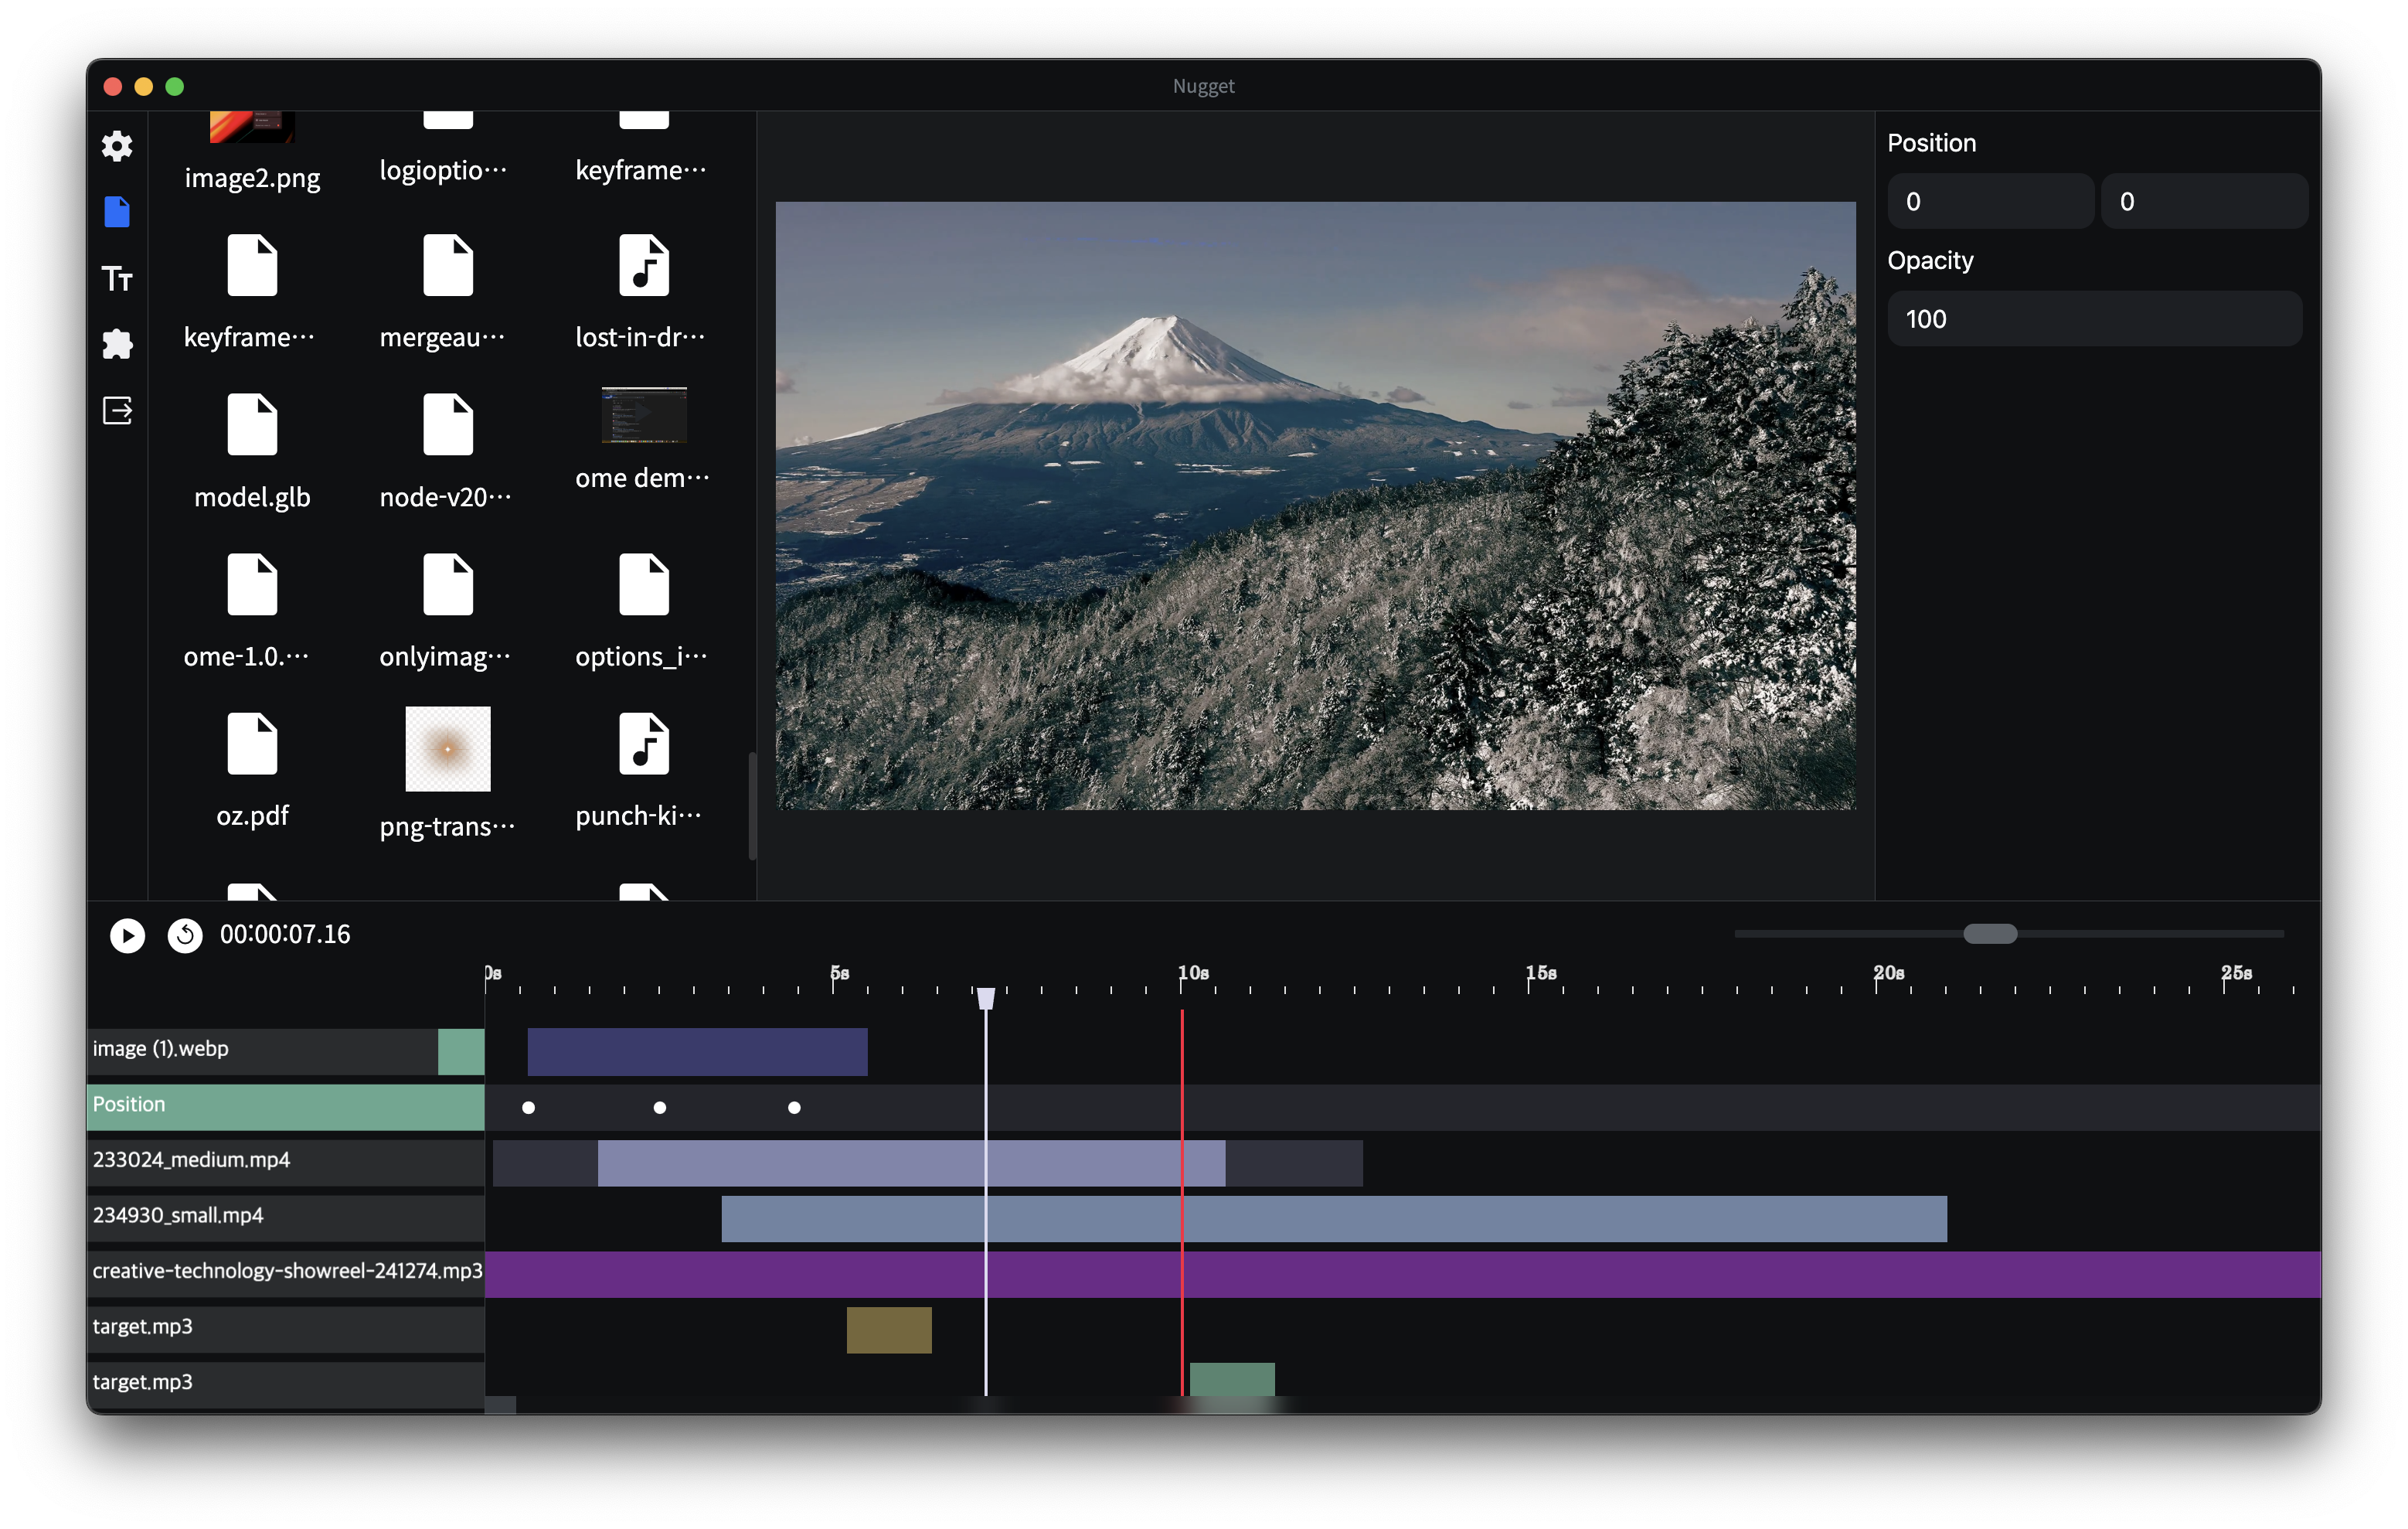
Task: Click the first Position keyframe dot
Action: coord(528,1108)
